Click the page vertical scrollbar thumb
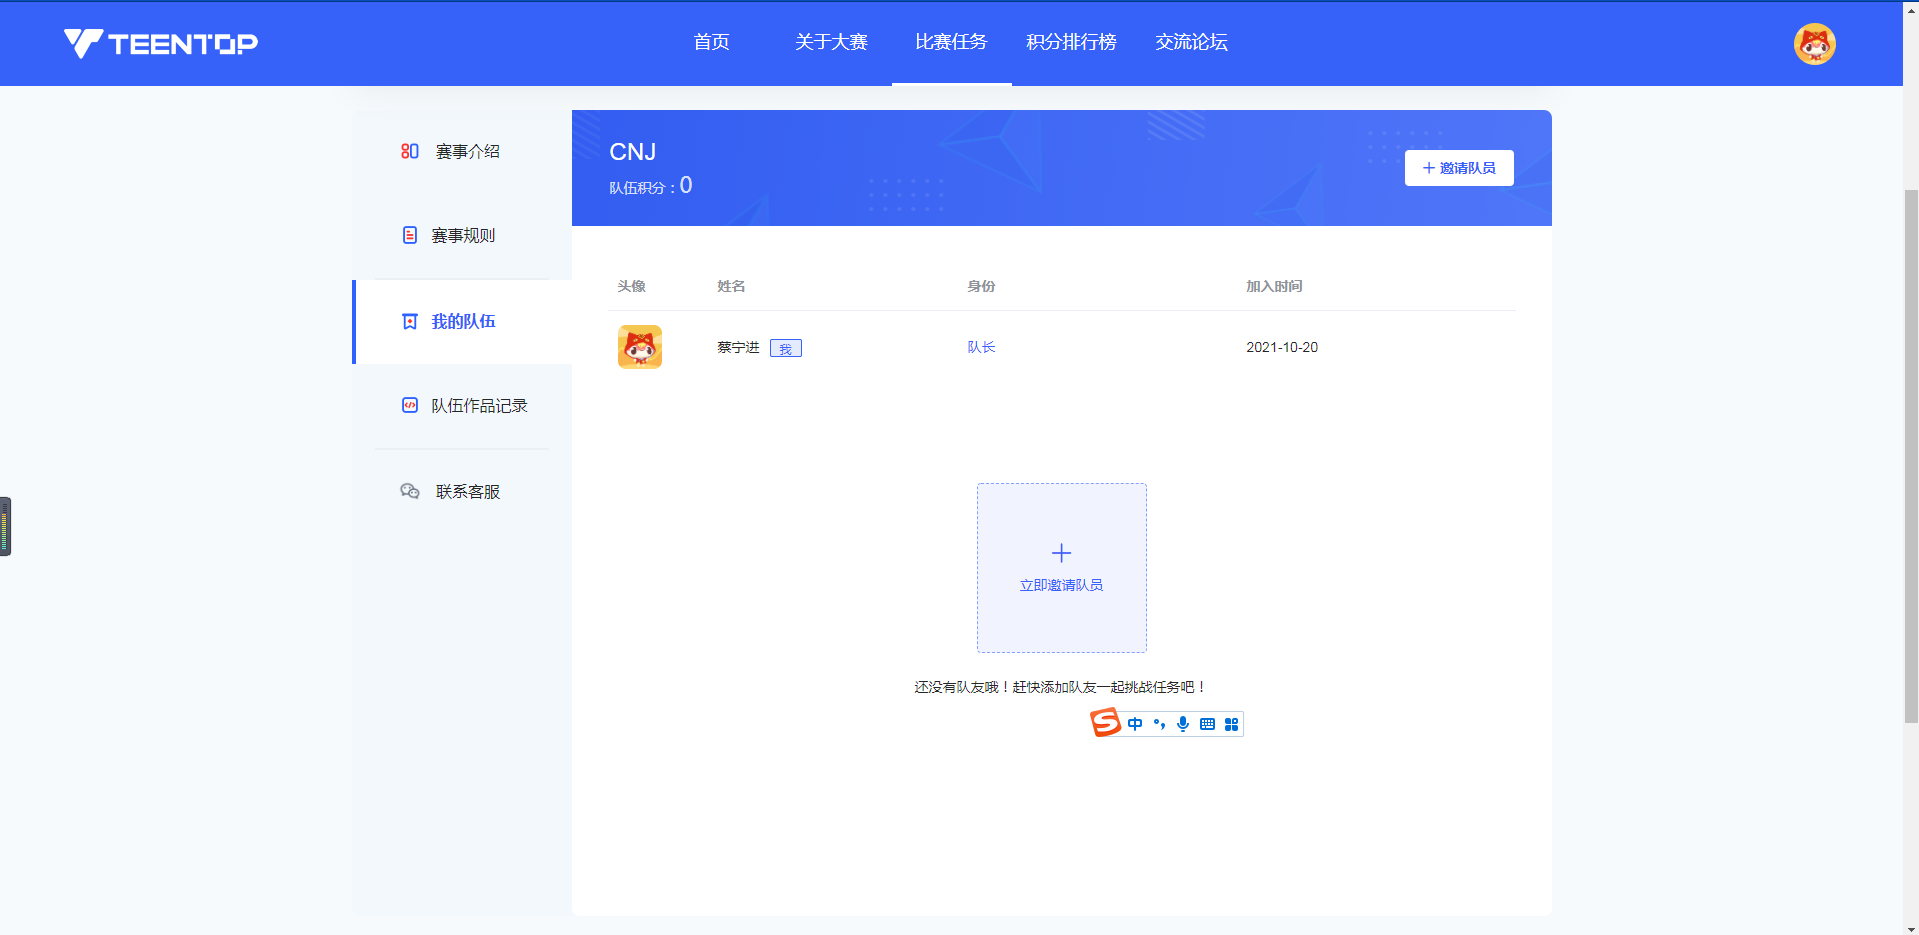This screenshot has height=935, width=1919. click(1911, 455)
